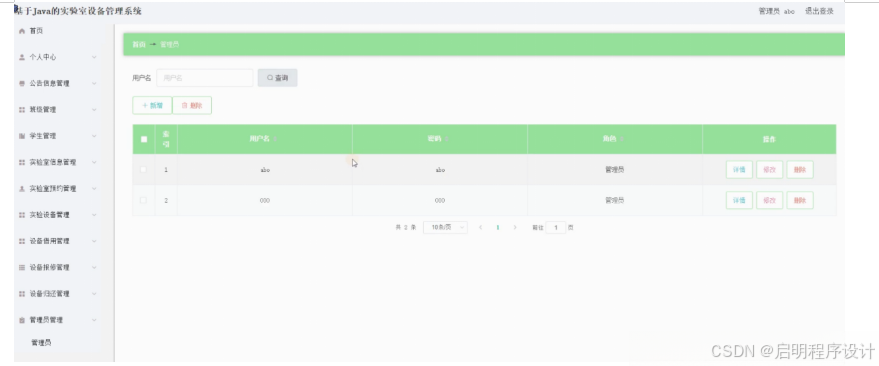The height and width of the screenshot is (366, 879).
Task: Select the 管理员 submenu item
Action: coord(41,342)
